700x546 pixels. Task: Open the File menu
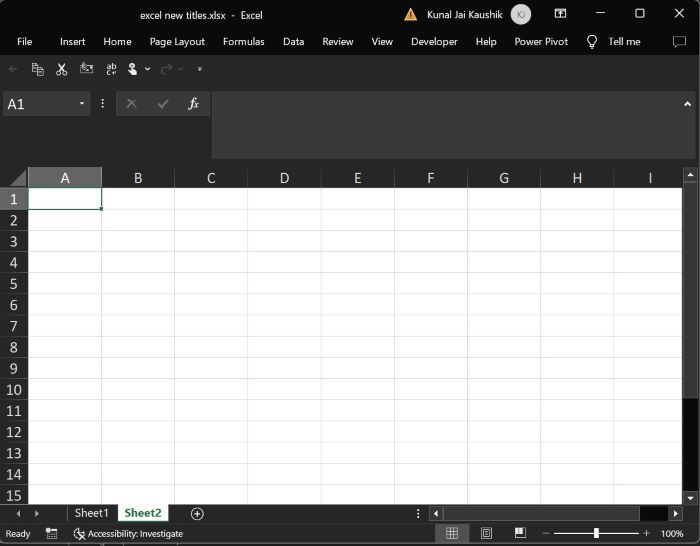click(25, 42)
